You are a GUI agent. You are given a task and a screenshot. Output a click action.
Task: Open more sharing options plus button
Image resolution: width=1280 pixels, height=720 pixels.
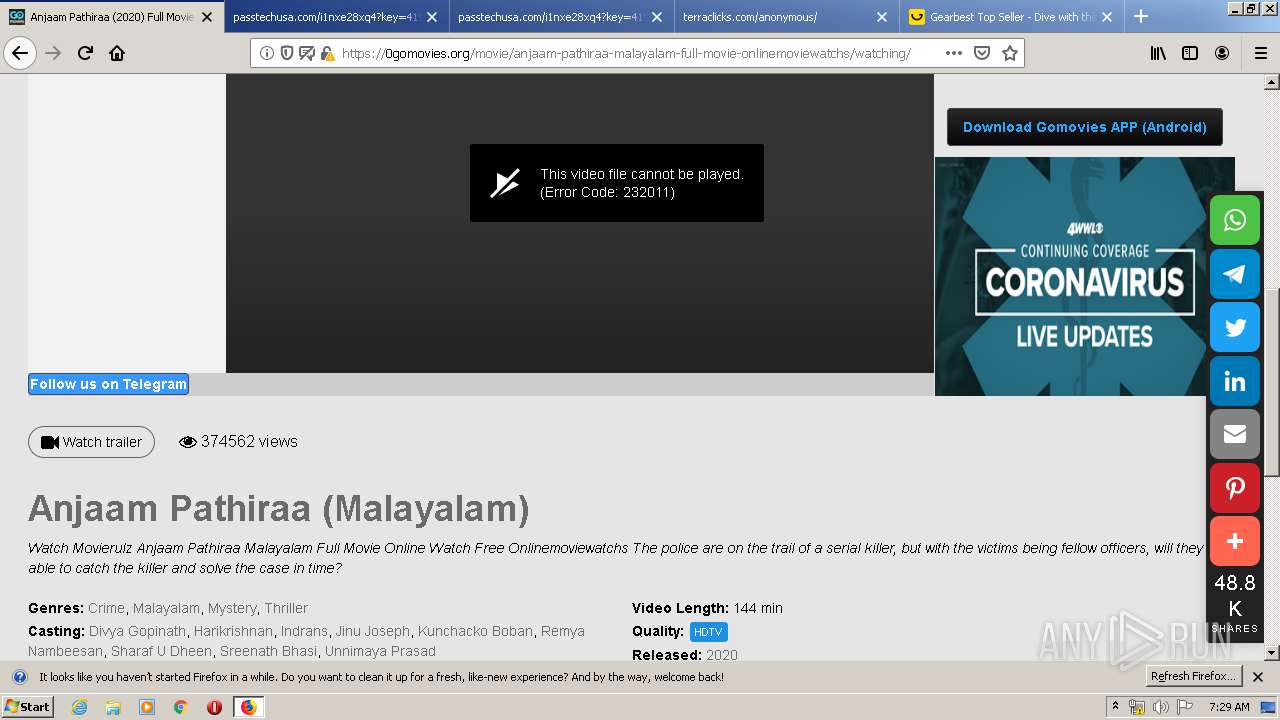click(1235, 541)
